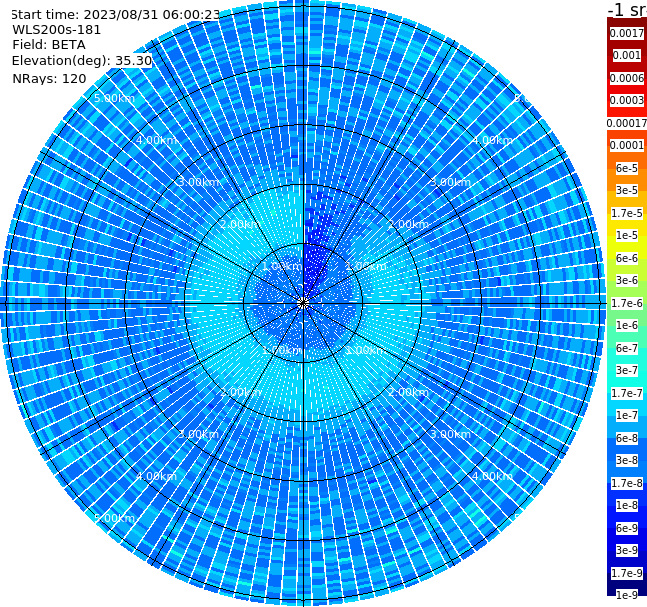Choose the 1e-9 colorbar minimum label
This screenshot has height=607, width=647.
pos(627,595)
